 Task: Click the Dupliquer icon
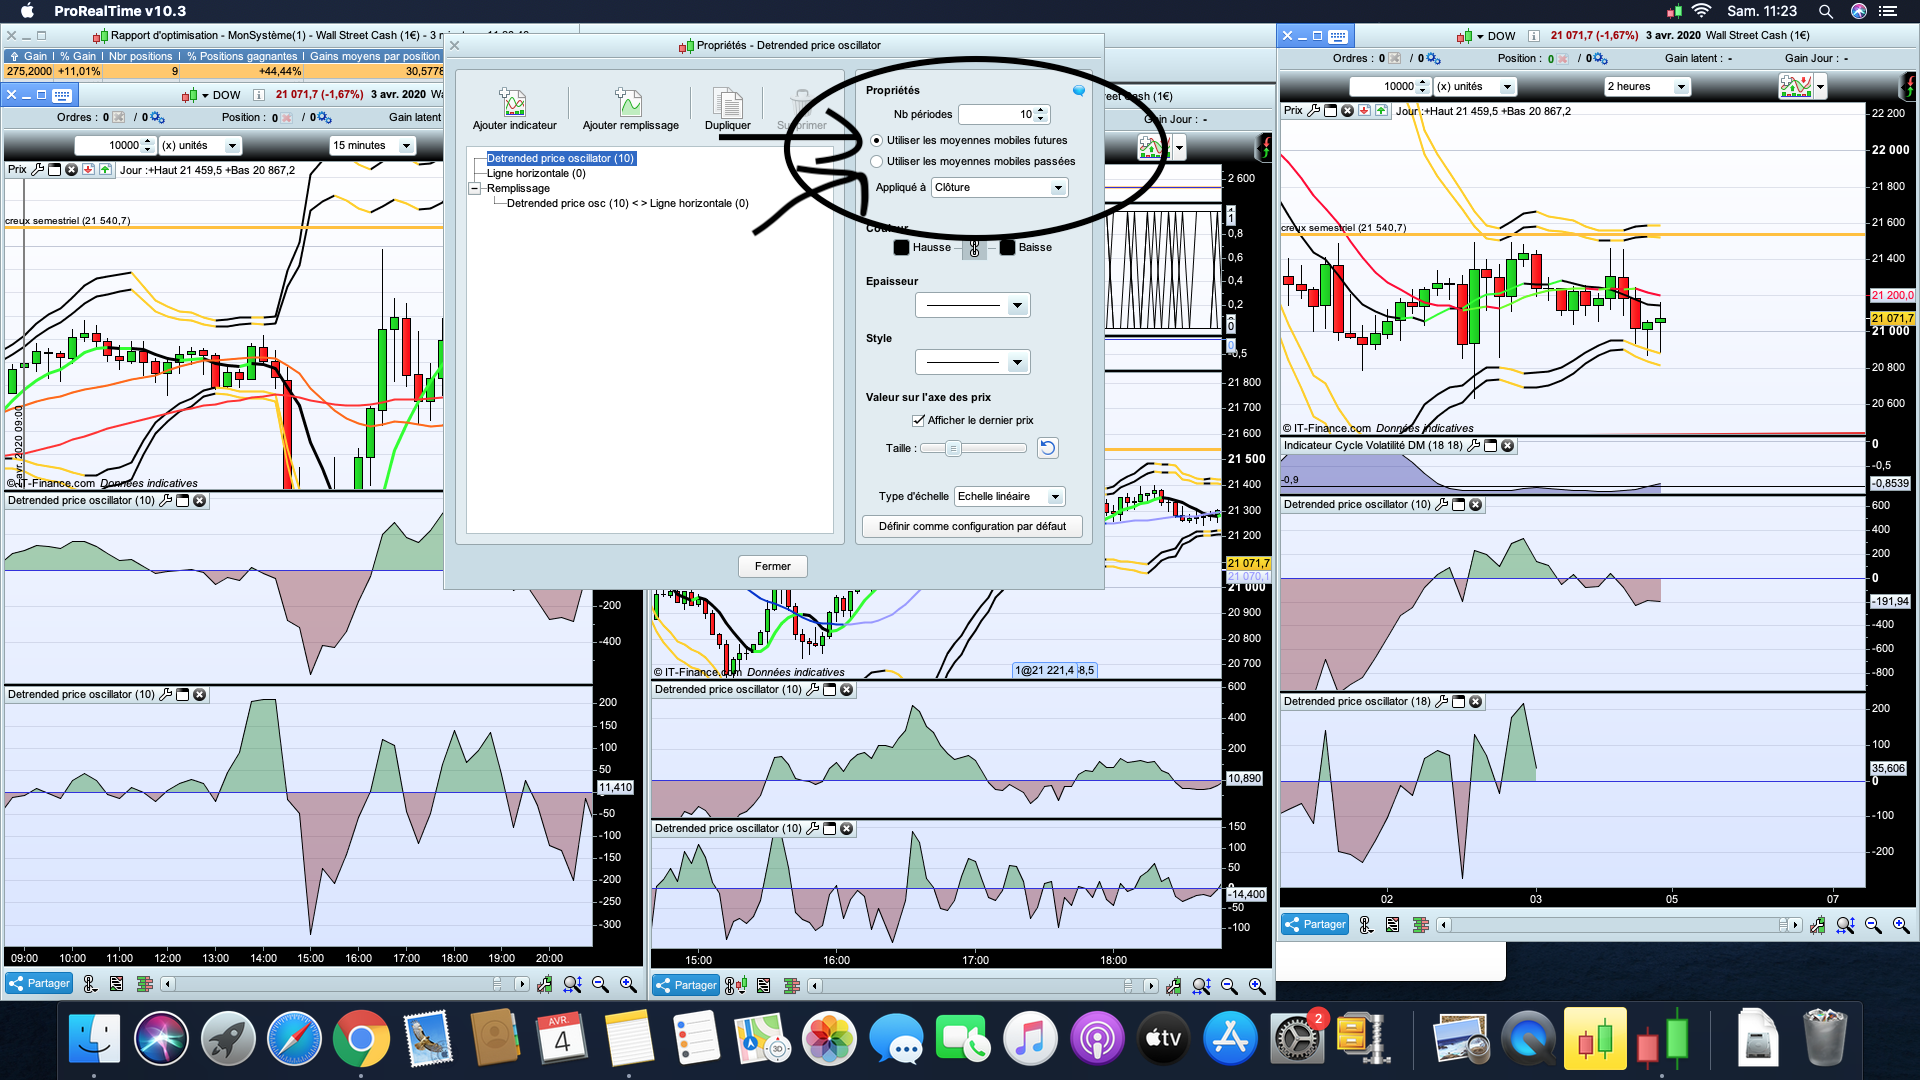(727, 103)
